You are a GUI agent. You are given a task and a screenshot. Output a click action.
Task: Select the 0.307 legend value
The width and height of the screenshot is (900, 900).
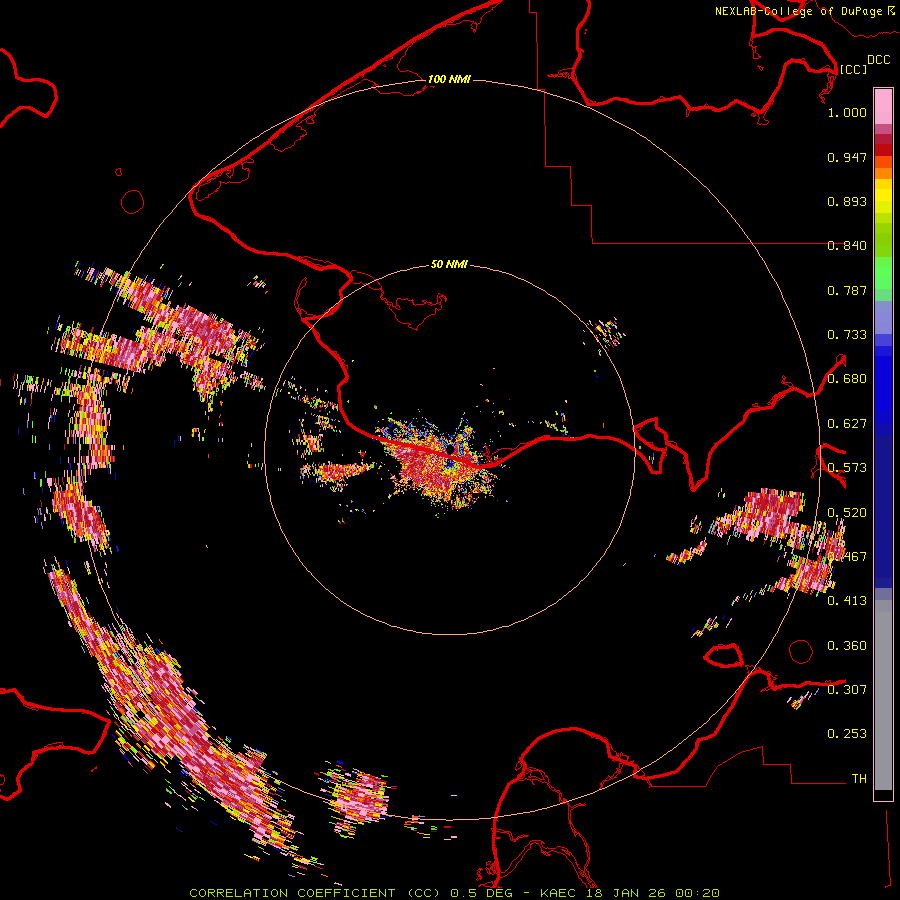[847, 690]
